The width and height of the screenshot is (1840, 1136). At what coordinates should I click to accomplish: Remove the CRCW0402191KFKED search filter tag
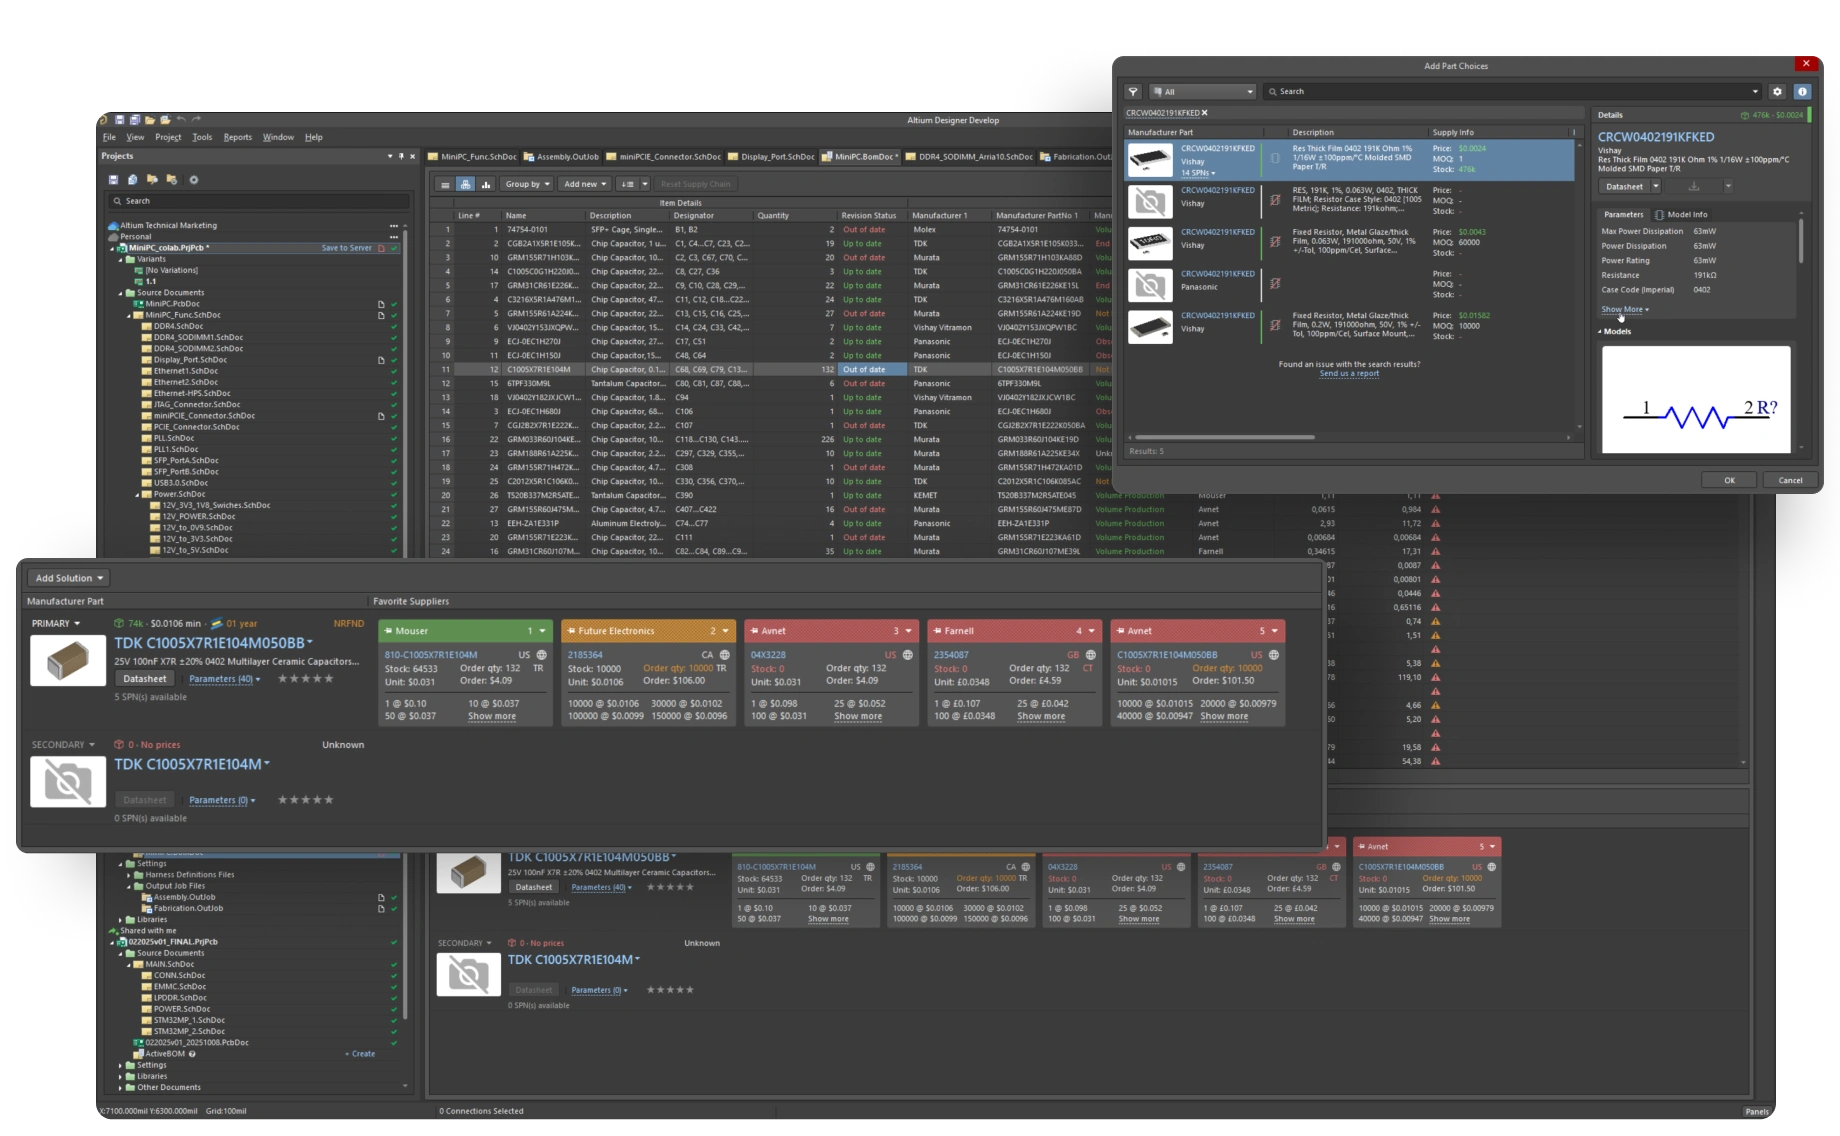click(1204, 113)
